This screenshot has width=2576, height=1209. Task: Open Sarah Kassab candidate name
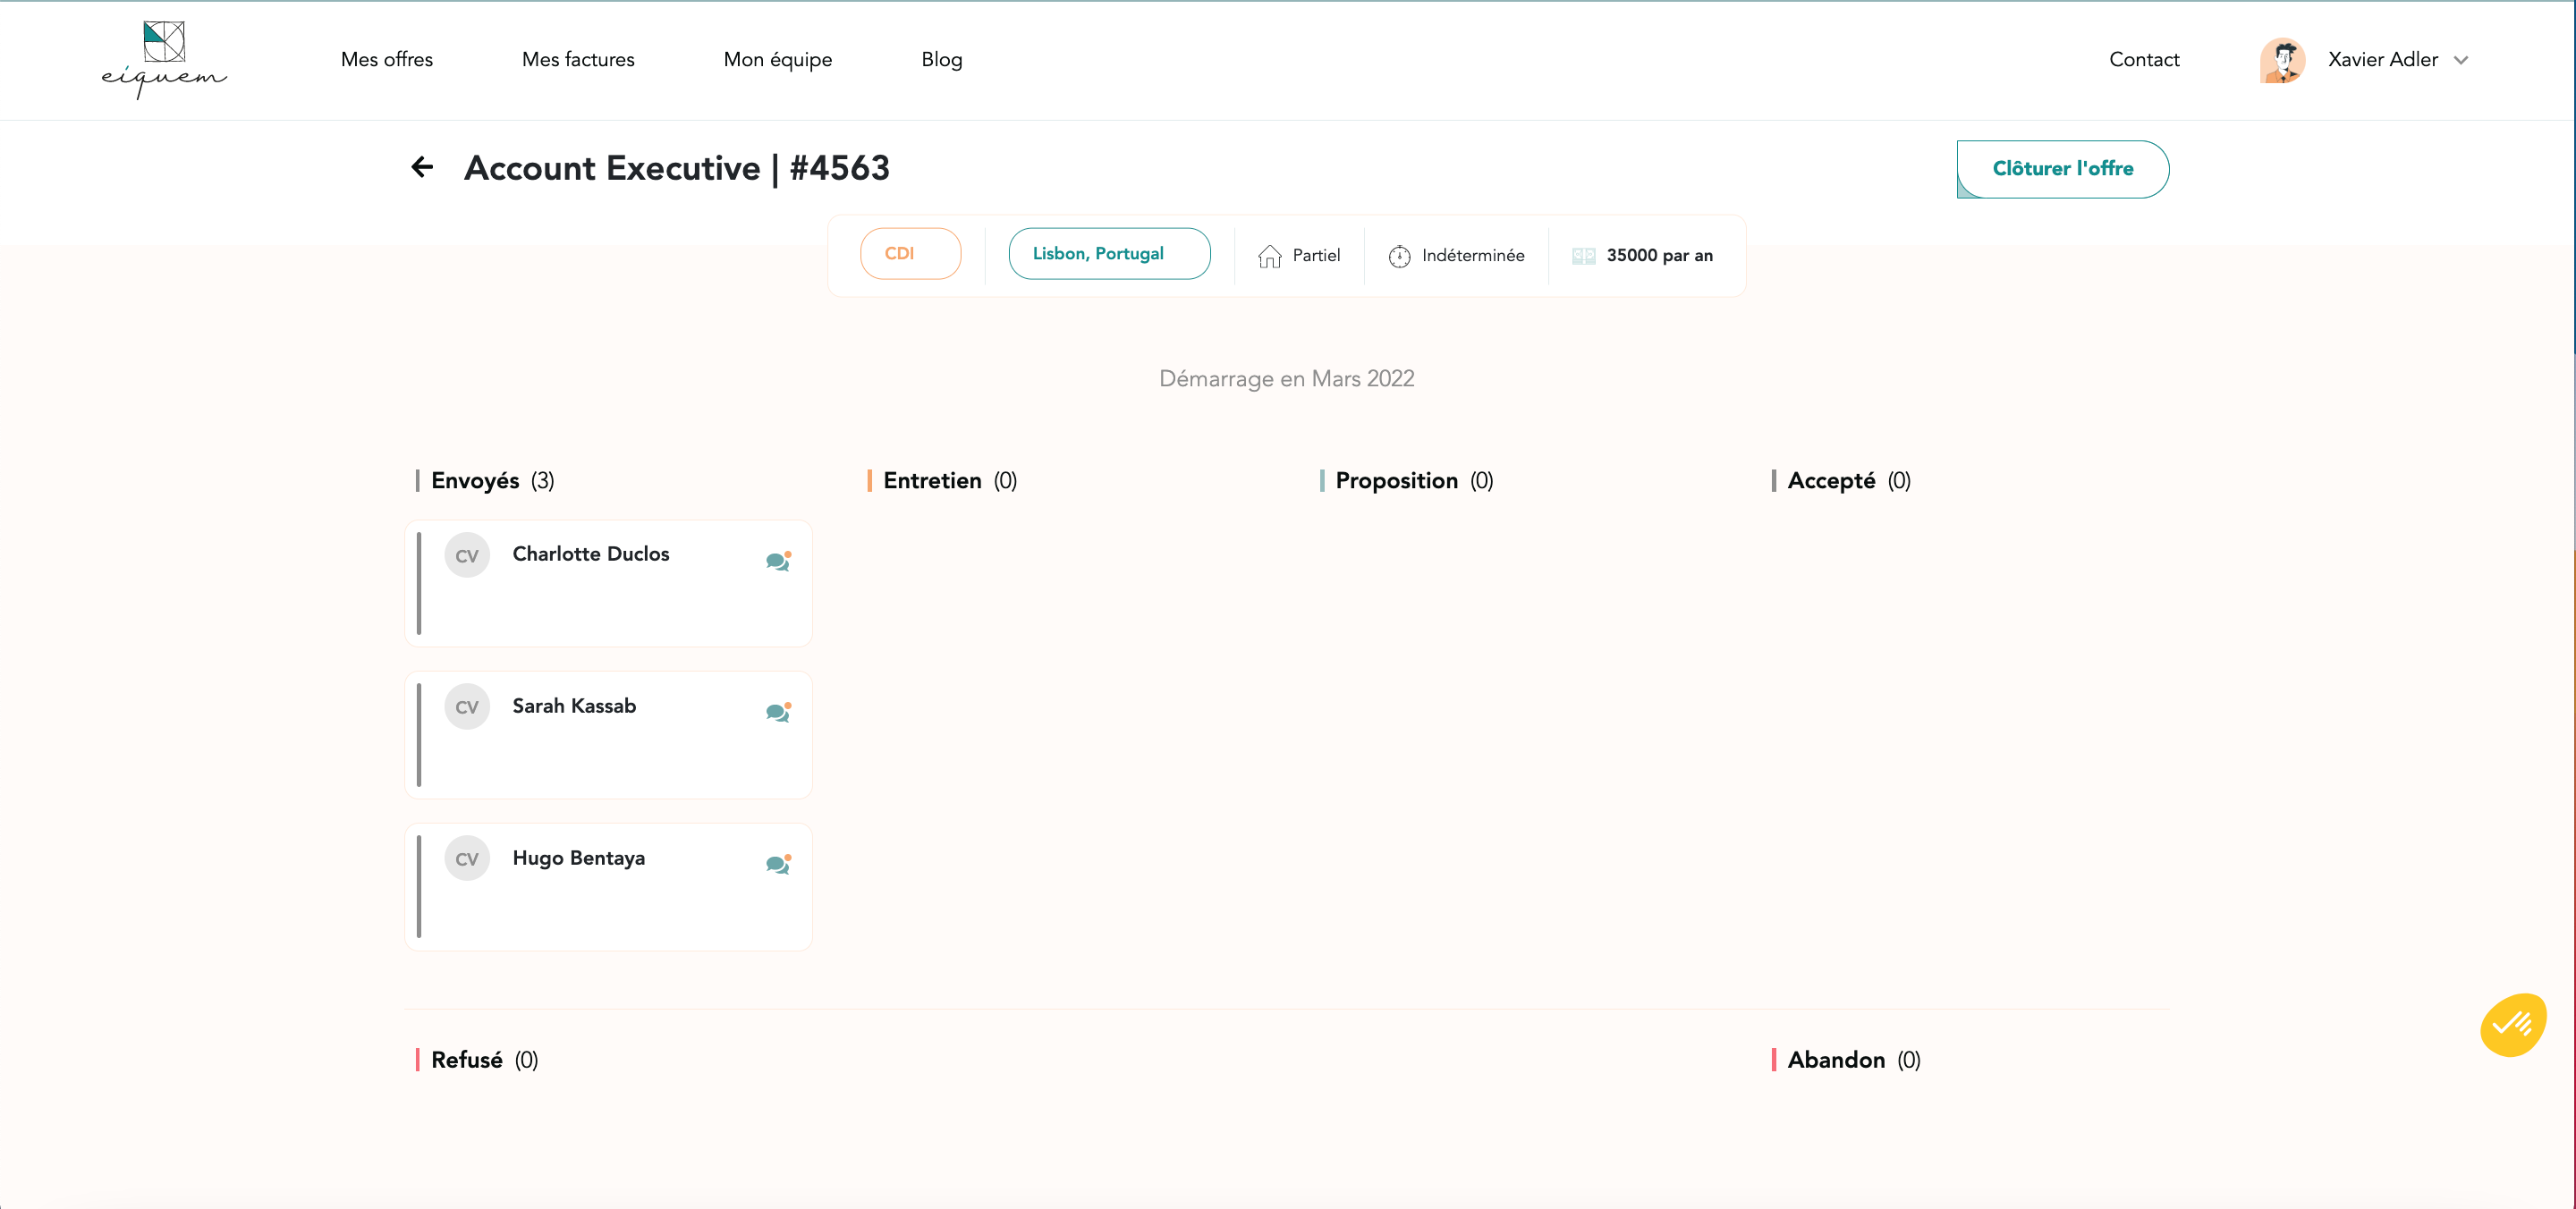point(574,706)
